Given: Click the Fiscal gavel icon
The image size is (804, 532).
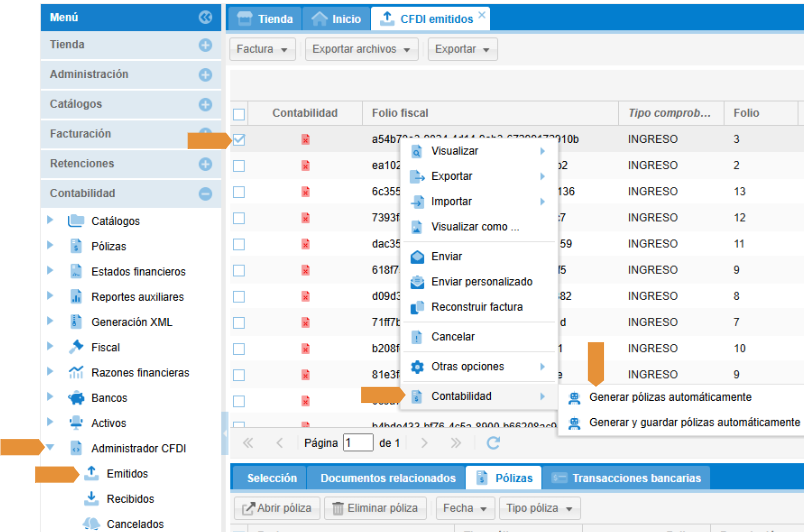Looking at the screenshot, I should [76, 347].
